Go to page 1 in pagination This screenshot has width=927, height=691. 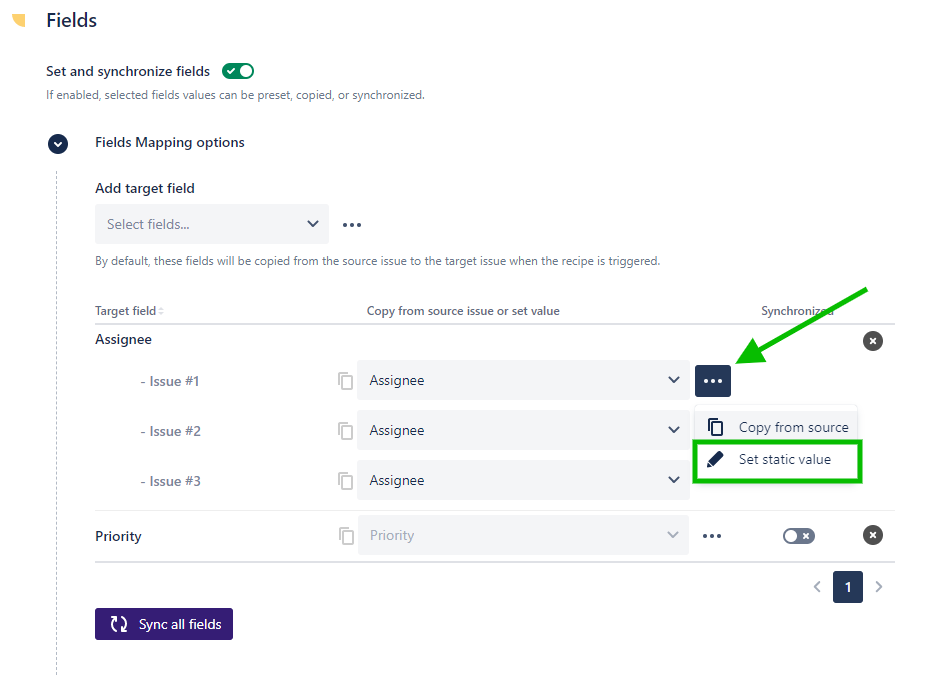pyautogui.click(x=848, y=587)
